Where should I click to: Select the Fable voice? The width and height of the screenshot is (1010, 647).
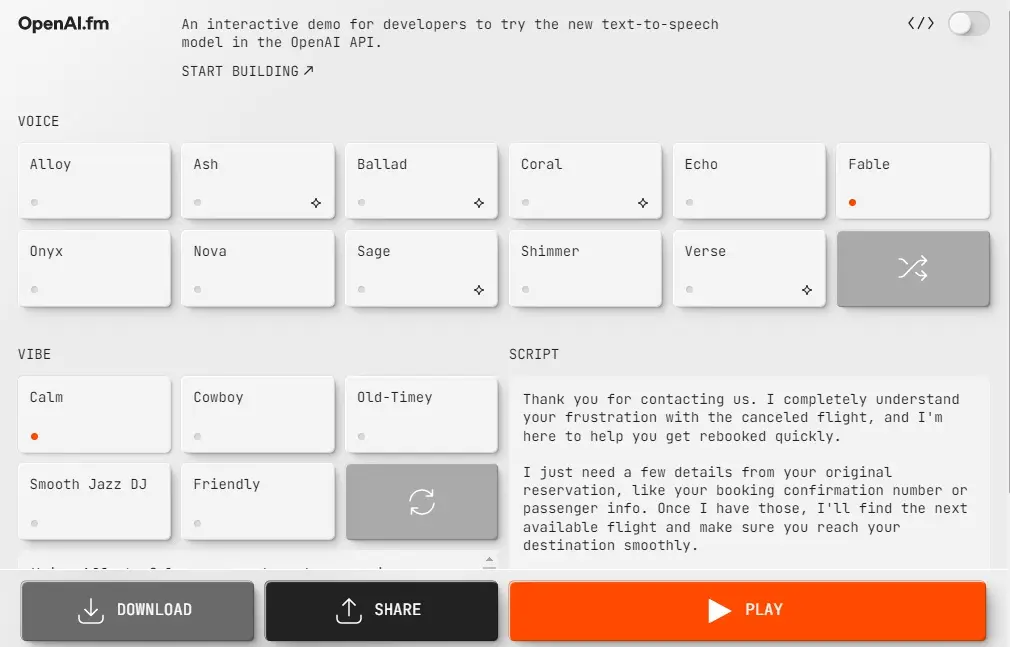click(x=913, y=181)
